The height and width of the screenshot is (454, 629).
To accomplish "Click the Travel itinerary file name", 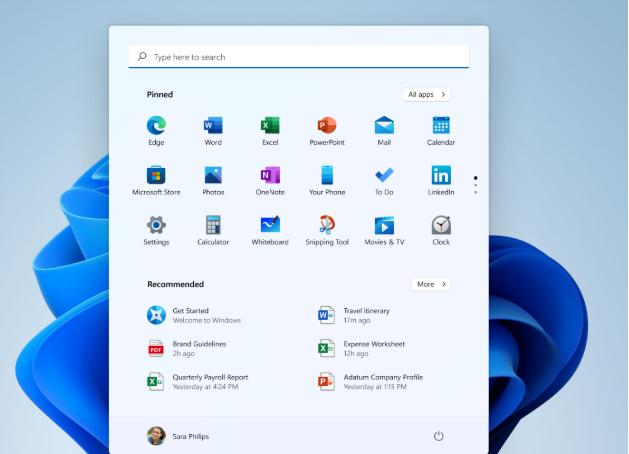I will [x=366, y=311].
